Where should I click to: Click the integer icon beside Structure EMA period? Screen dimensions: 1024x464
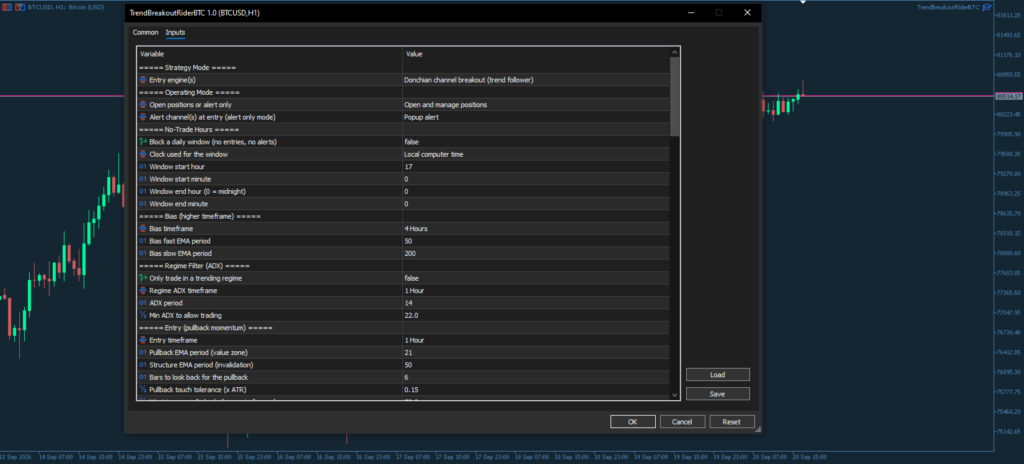[143, 365]
